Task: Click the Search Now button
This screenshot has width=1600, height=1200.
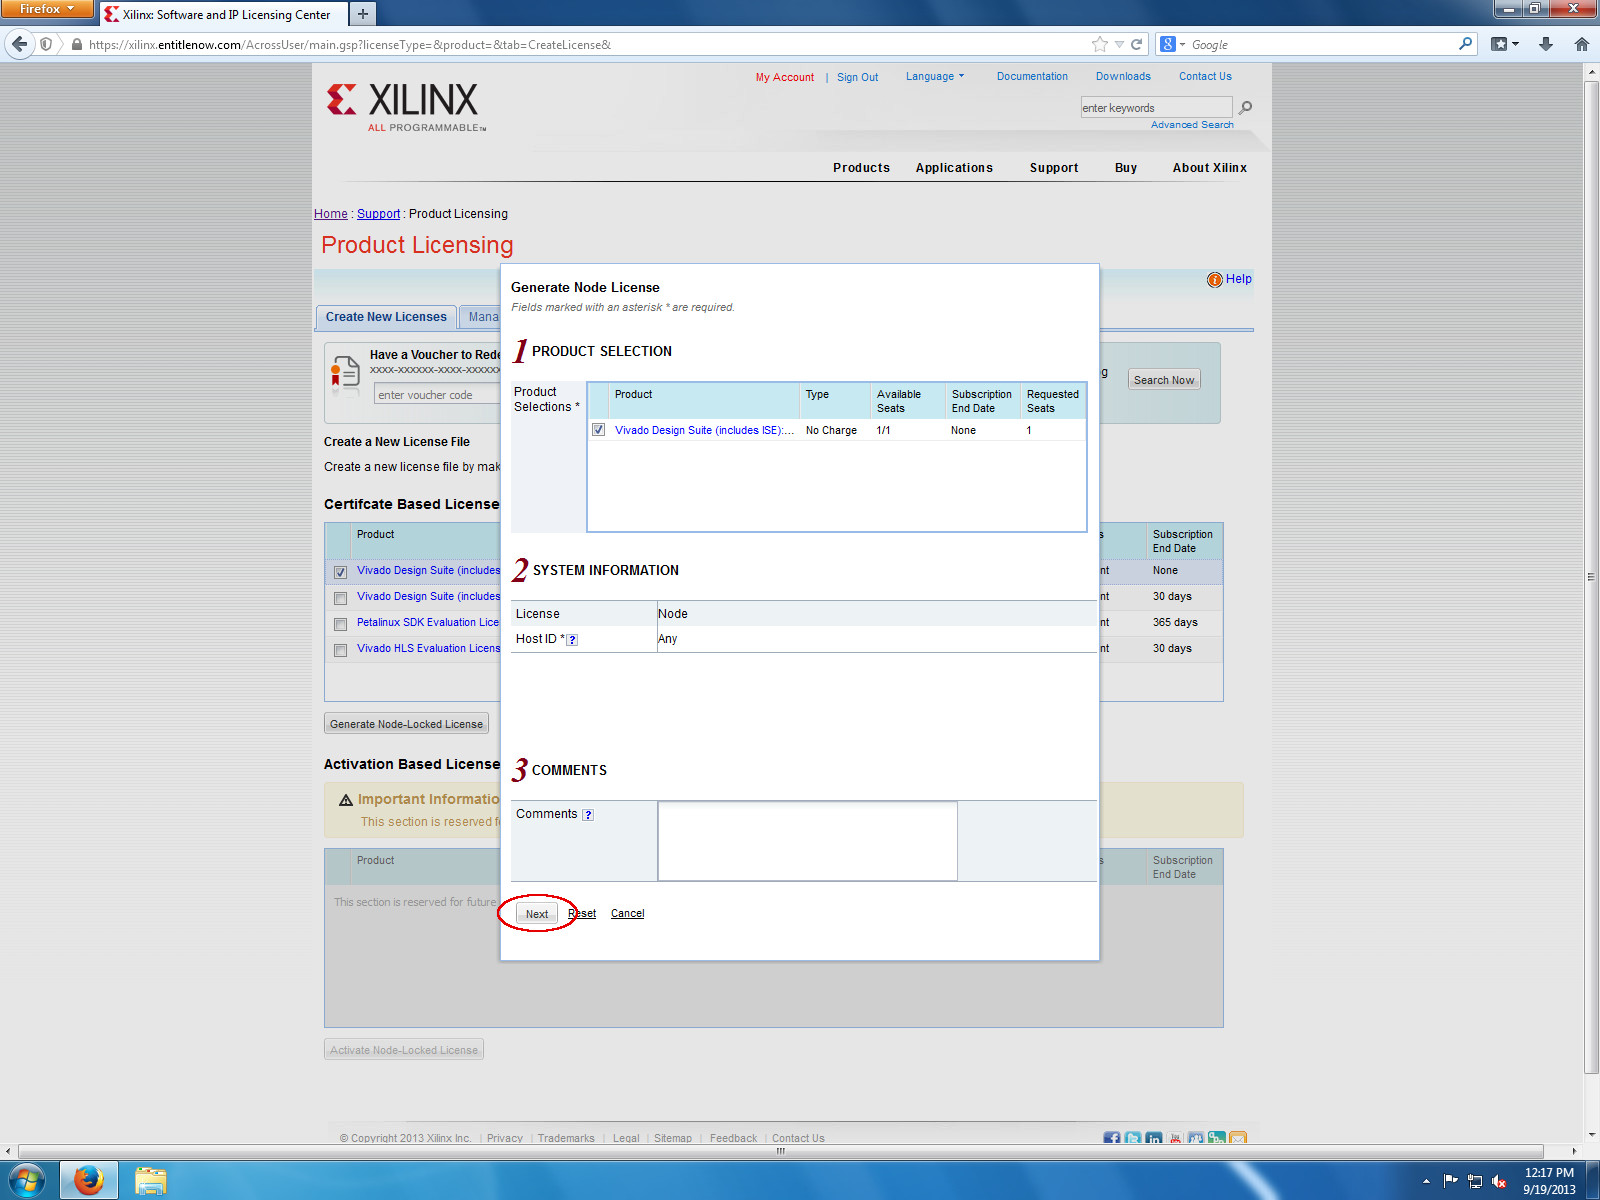Action: tap(1163, 380)
